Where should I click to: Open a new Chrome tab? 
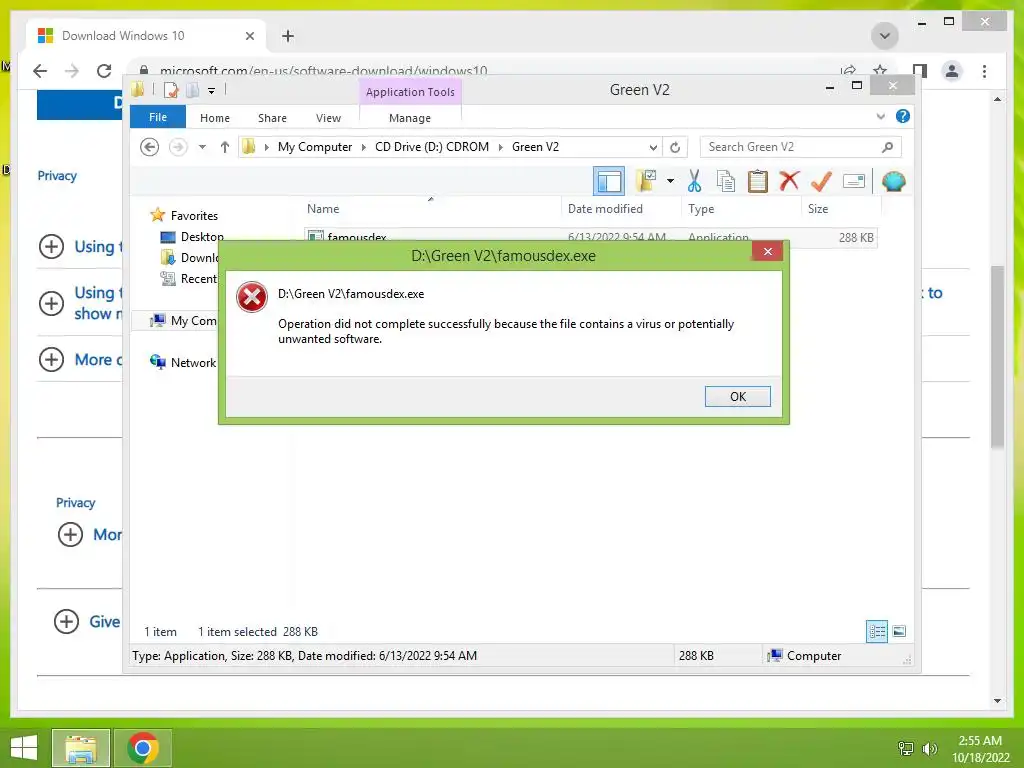(288, 36)
